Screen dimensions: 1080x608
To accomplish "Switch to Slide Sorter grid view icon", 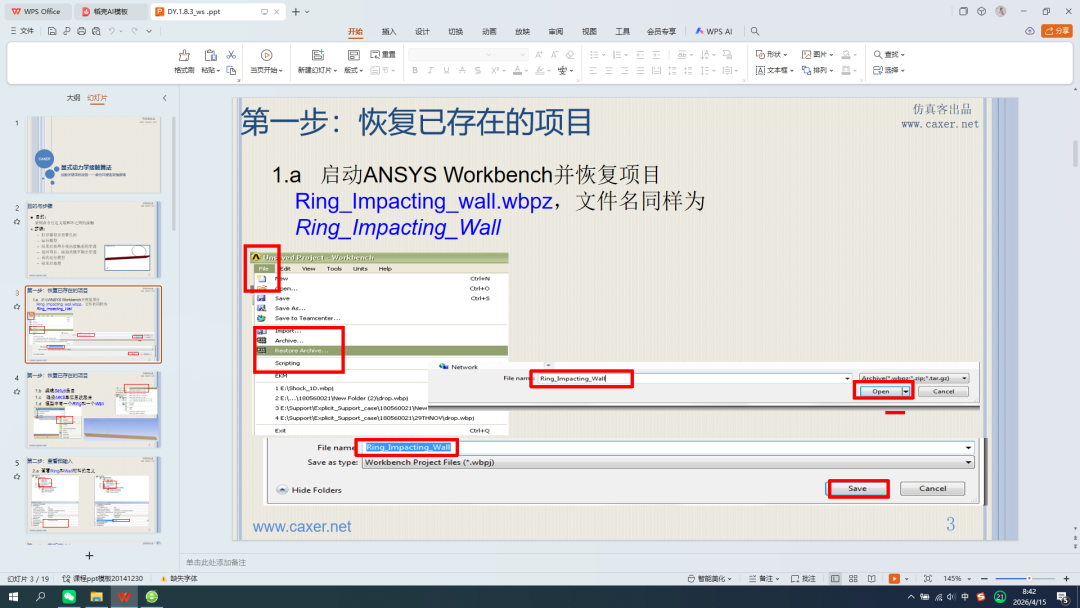I will pos(853,578).
